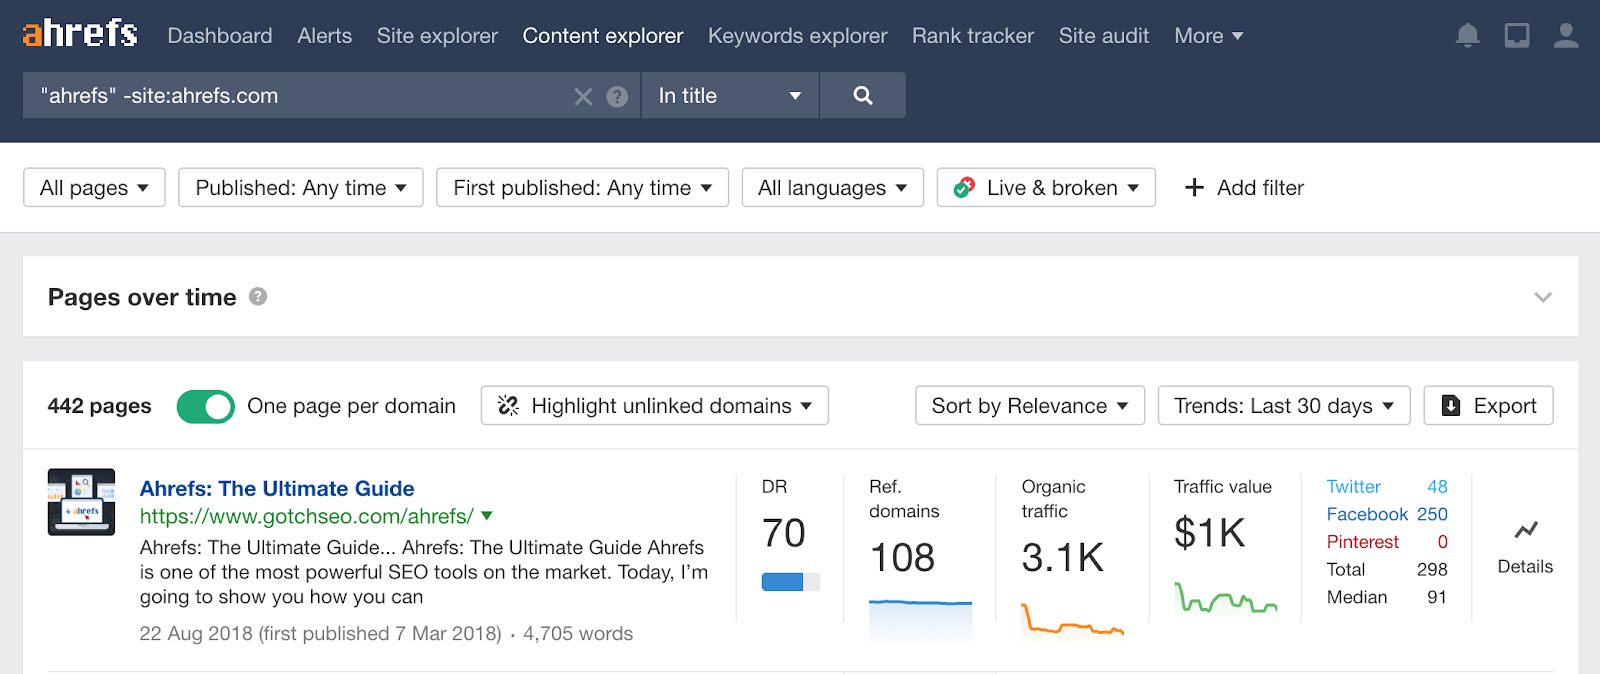
Task: Clear the search query with the X
Action: pyautogui.click(x=583, y=96)
